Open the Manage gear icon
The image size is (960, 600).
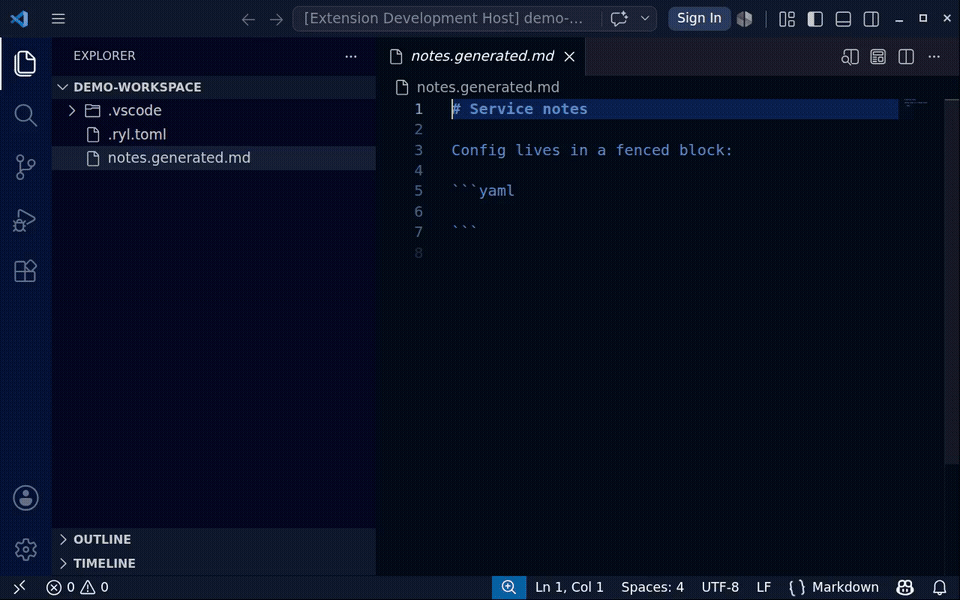26,549
